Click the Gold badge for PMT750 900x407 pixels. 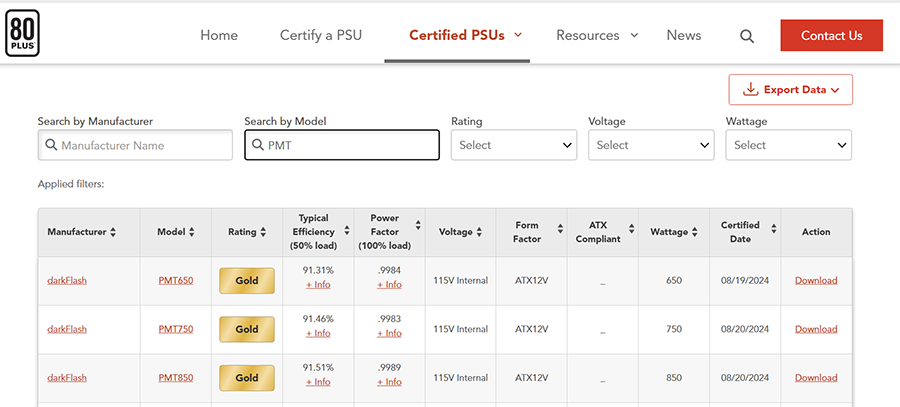pos(247,330)
